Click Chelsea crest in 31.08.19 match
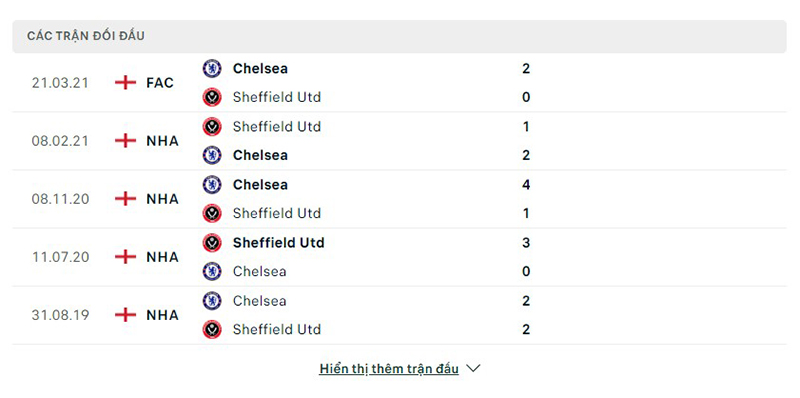 click(x=212, y=301)
